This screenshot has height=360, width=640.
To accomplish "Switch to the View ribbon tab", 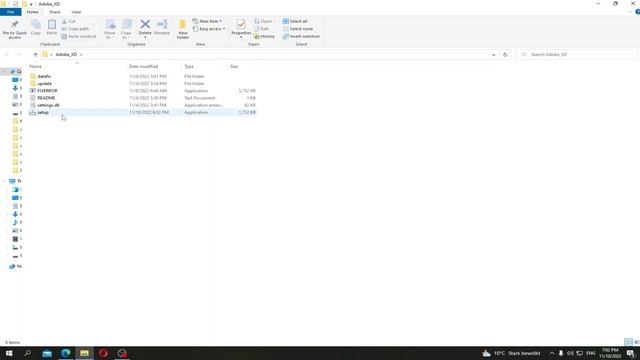I will click(x=76, y=12).
